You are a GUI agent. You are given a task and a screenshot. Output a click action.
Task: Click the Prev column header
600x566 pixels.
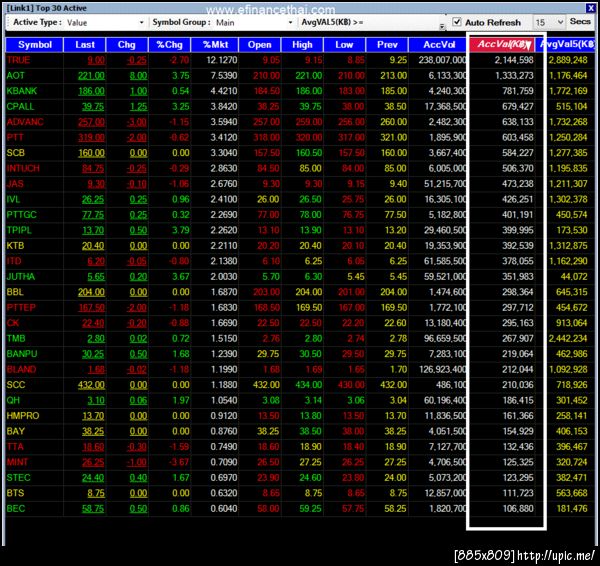click(x=387, y=45)
